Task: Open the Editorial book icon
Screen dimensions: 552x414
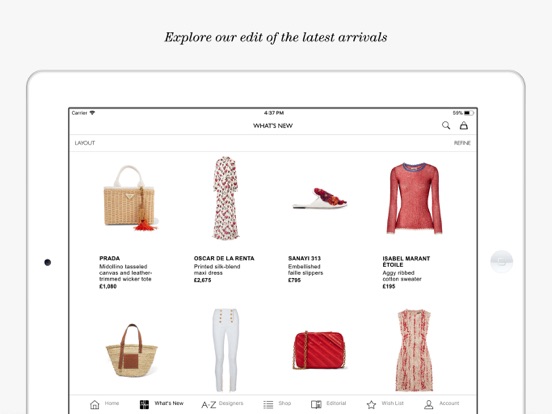Action: 316,404
